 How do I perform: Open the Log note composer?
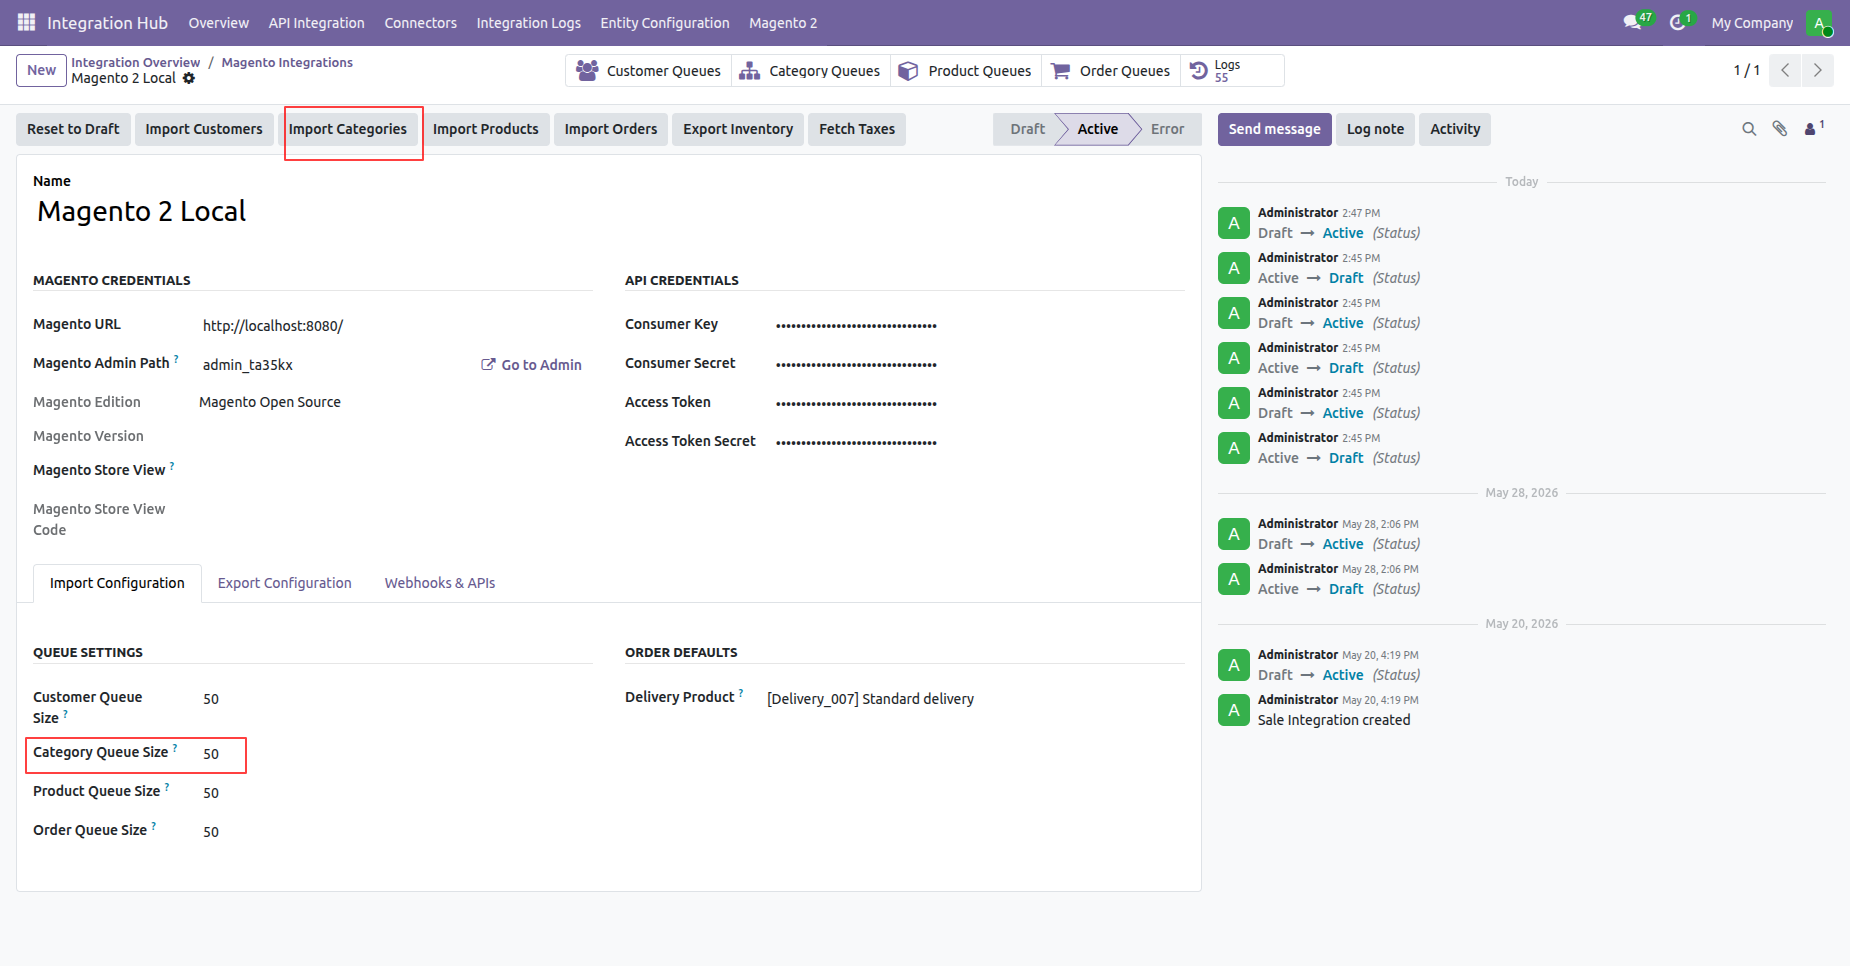click(x=1375, y=129)
